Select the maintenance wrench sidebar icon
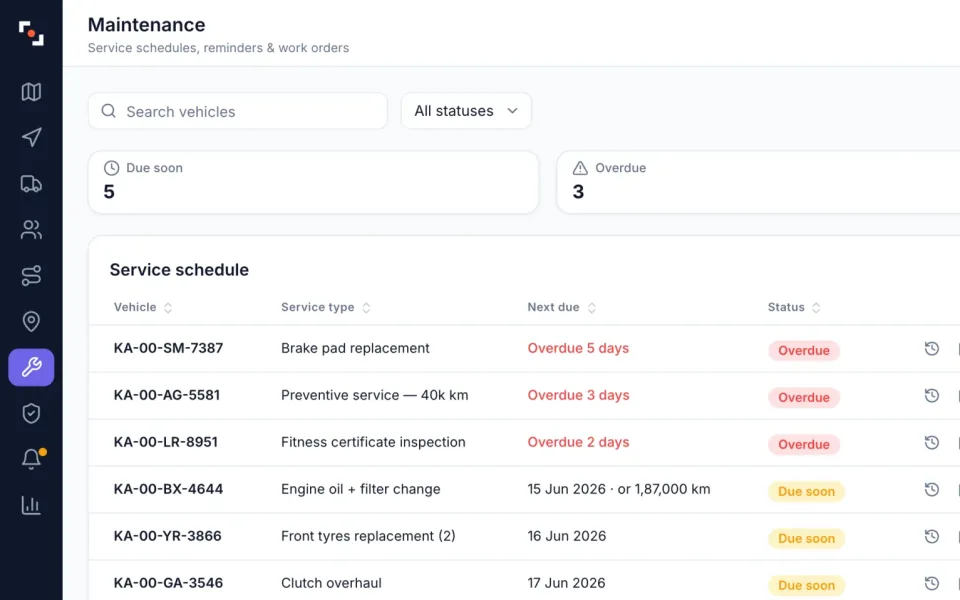960x600 pixels. click(x=31, y=367)
